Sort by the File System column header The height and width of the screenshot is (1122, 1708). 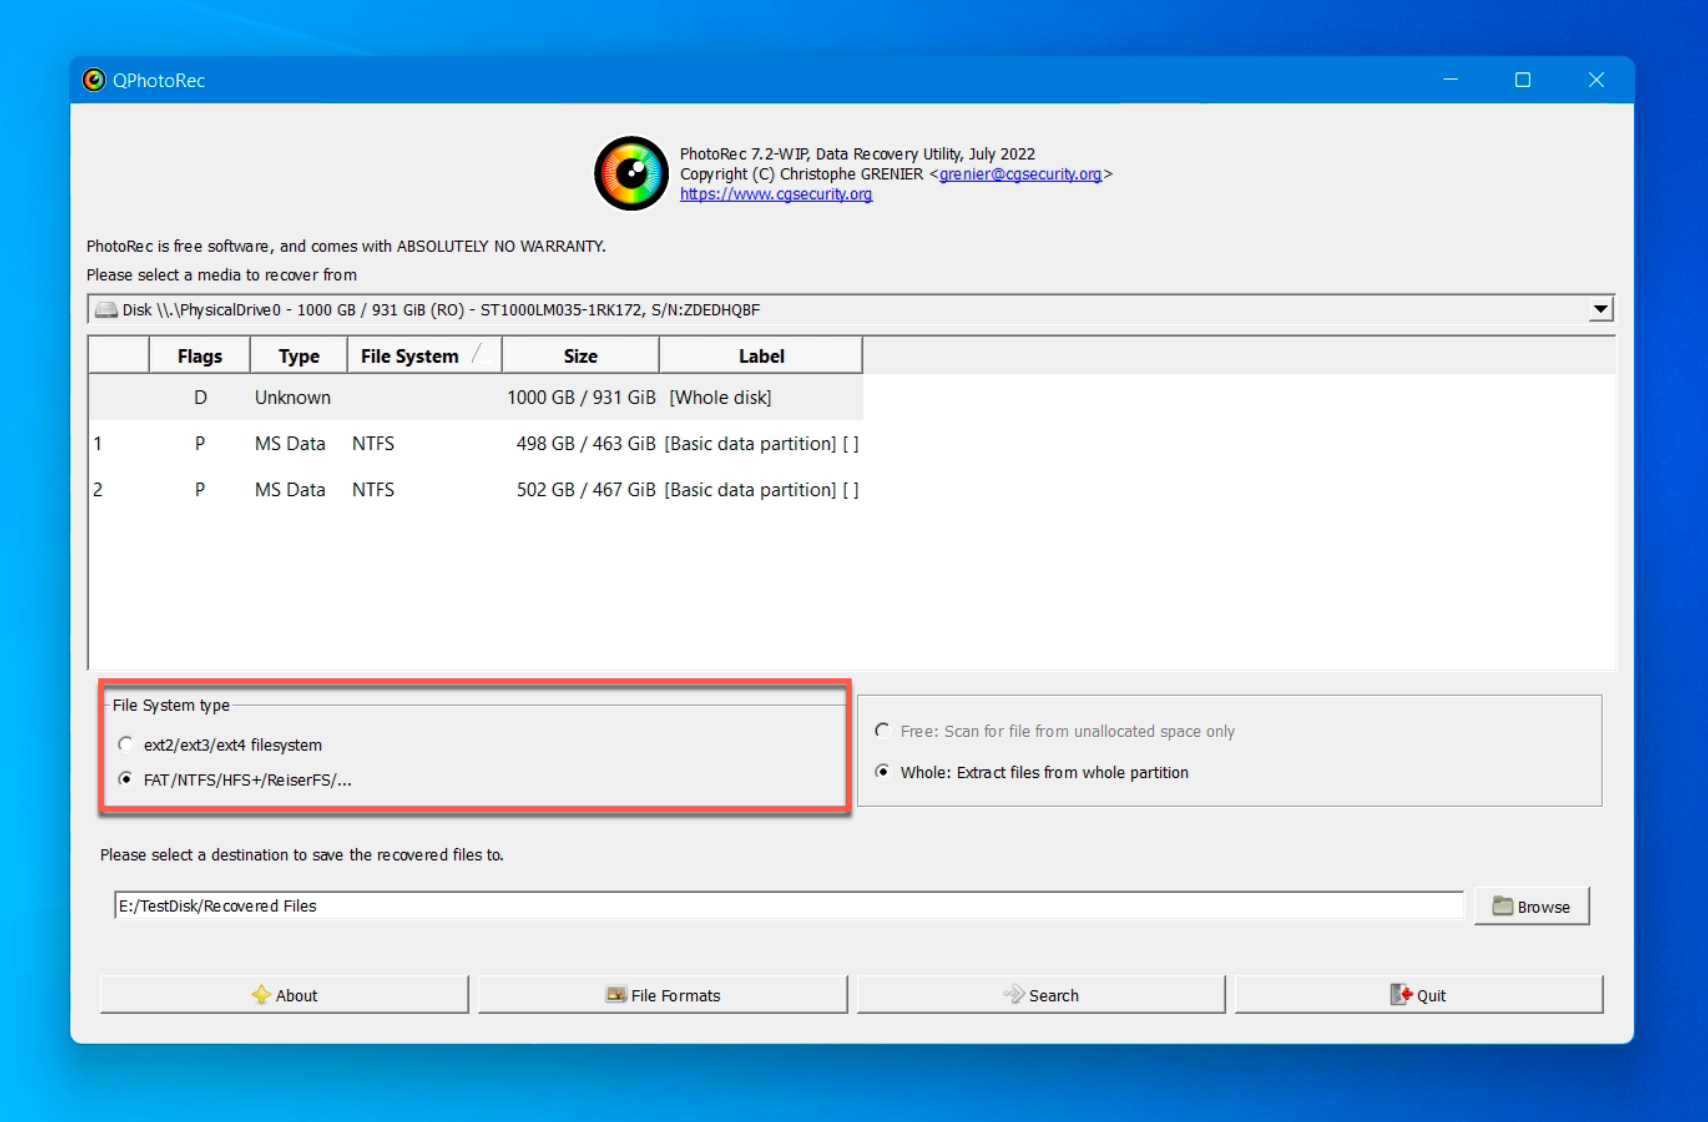424,356
